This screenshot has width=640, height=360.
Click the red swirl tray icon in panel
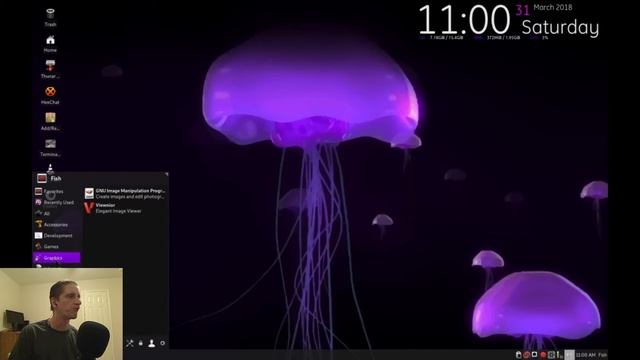pyautogui.click(x=527, y=355)
